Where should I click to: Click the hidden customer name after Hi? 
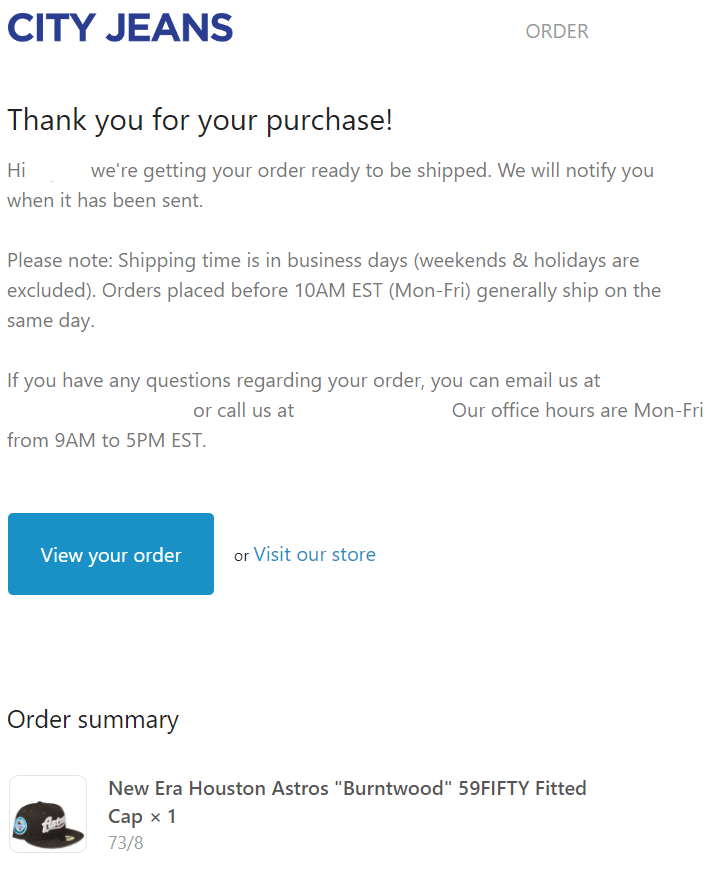point(58,170)
